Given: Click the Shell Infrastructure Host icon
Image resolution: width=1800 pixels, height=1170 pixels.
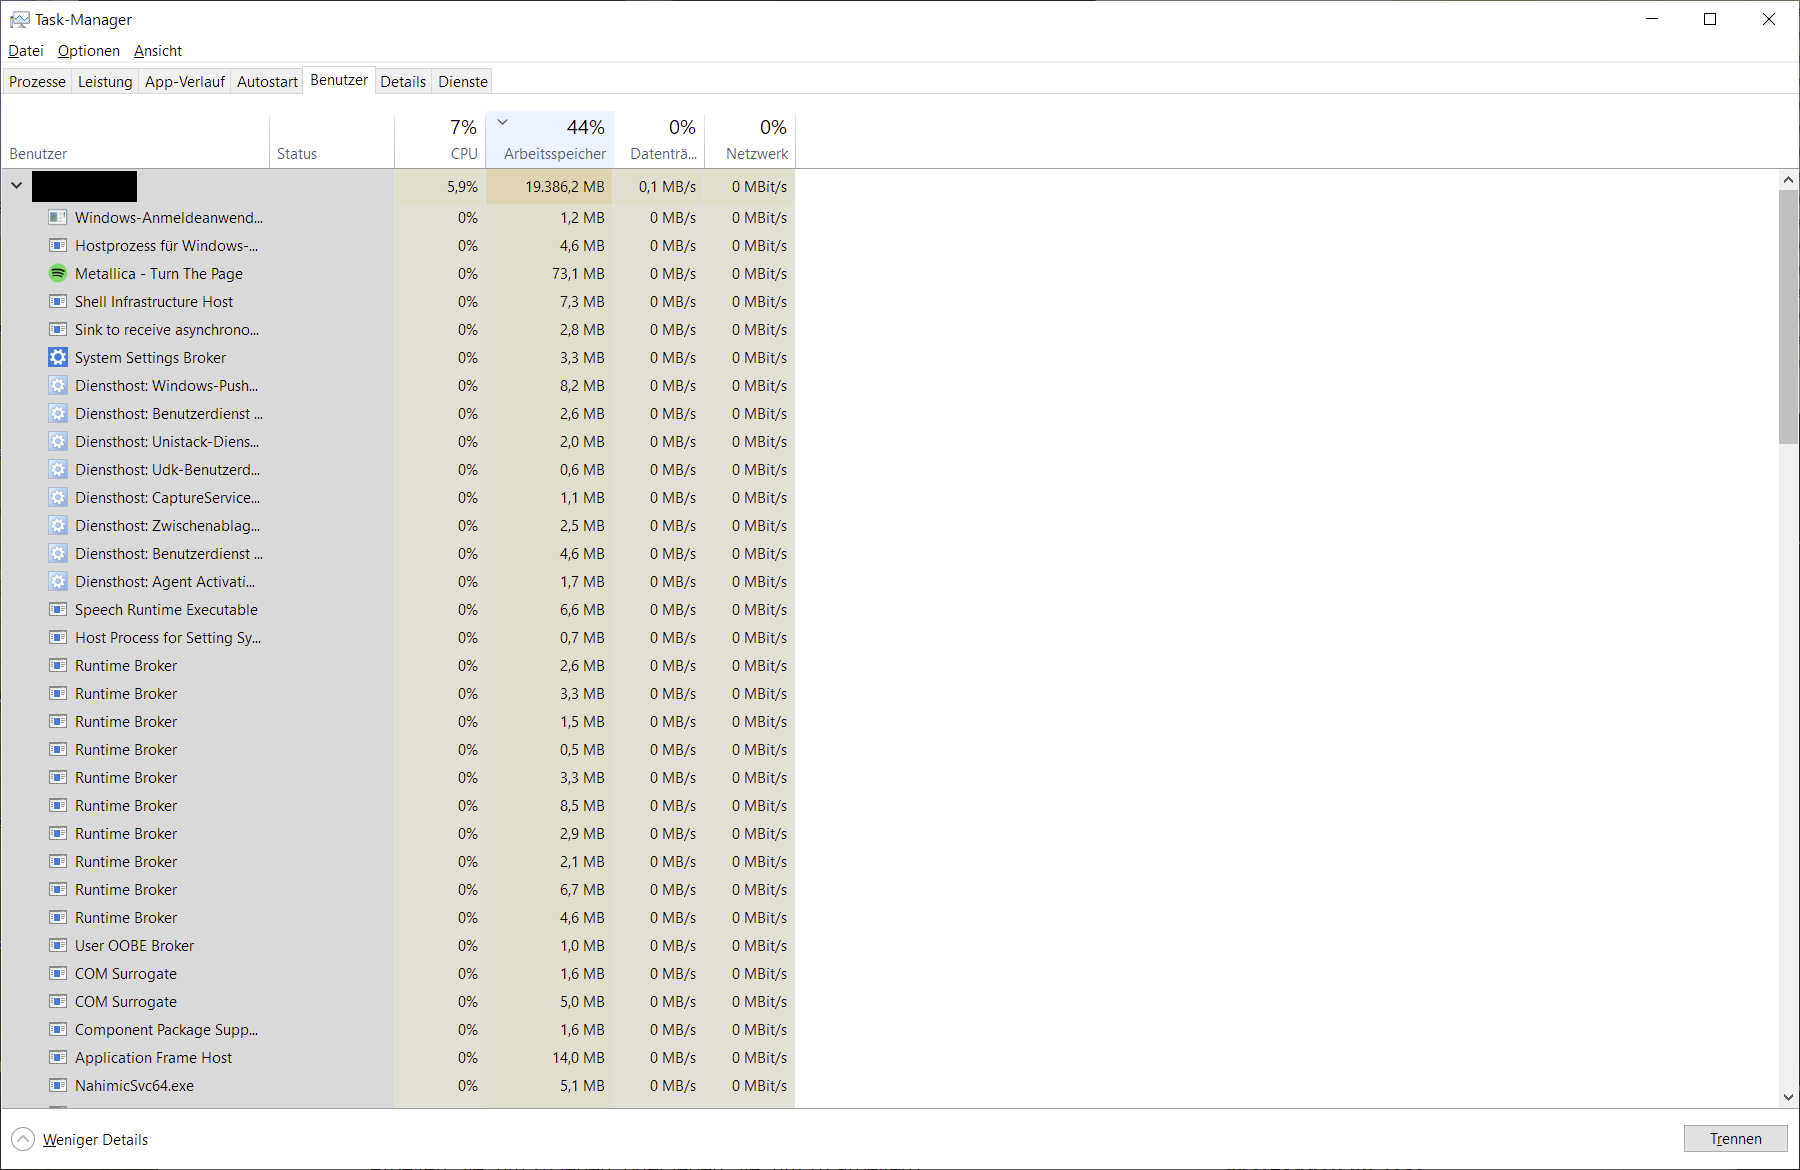Looking at the screenshot, I should coord(58,301).
